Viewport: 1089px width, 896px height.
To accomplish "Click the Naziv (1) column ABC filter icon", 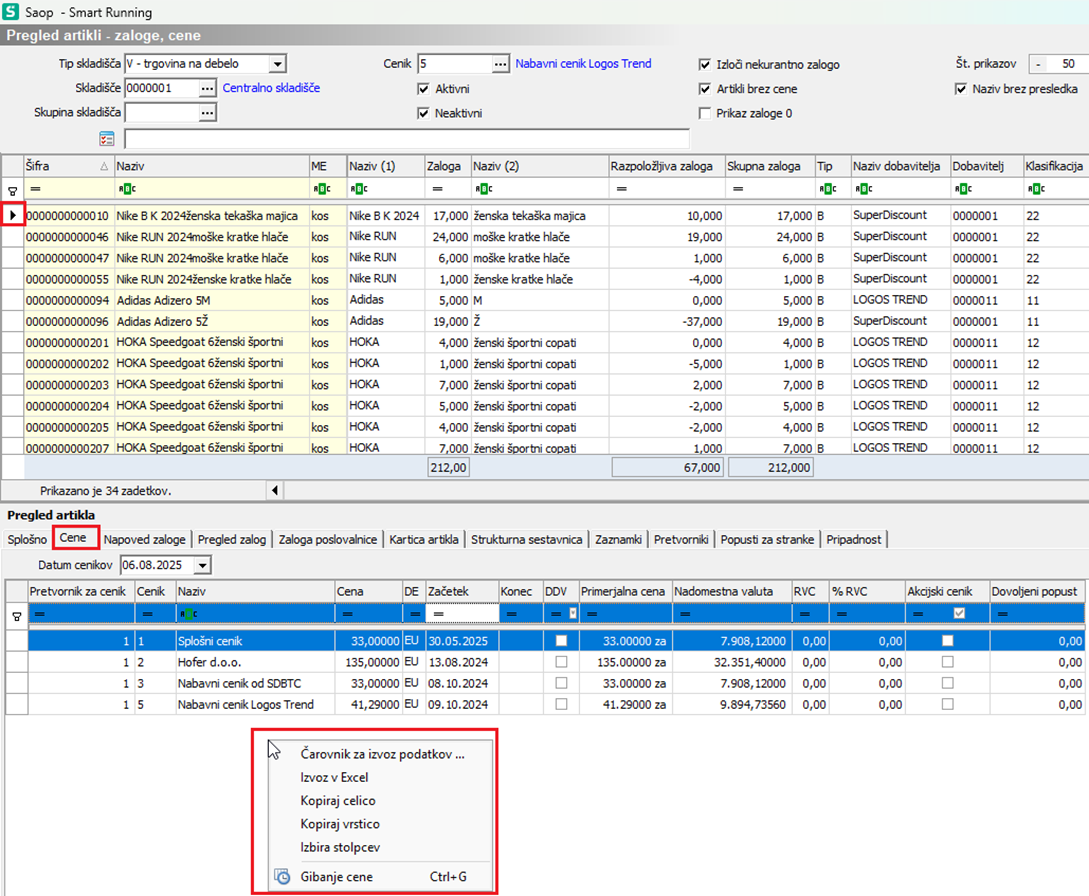I will pyautogui.click(x=359, y=188).
